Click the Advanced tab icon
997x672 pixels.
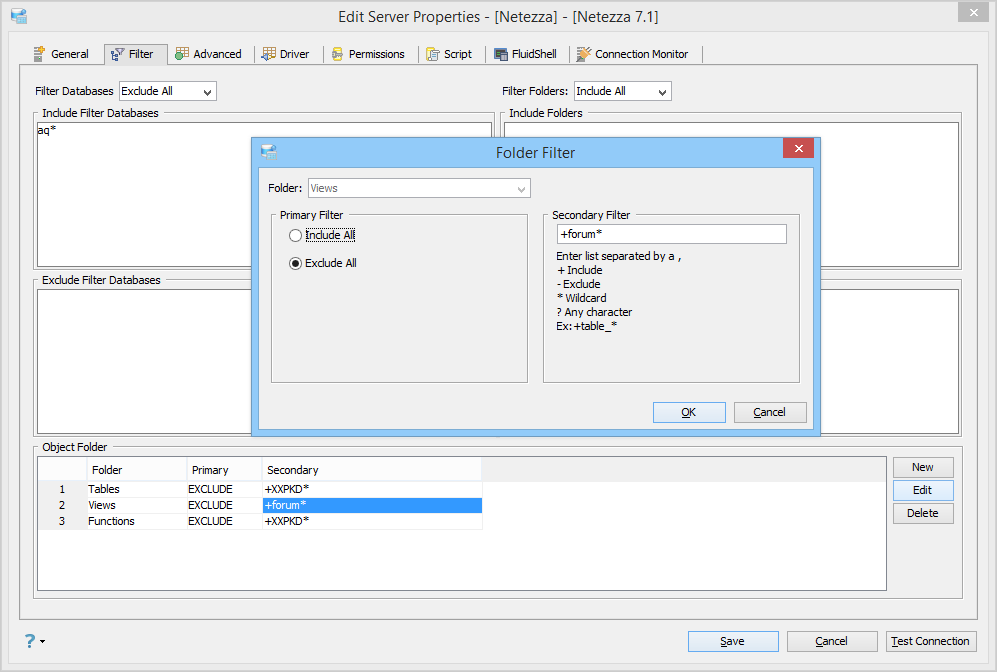pos(182,54)
